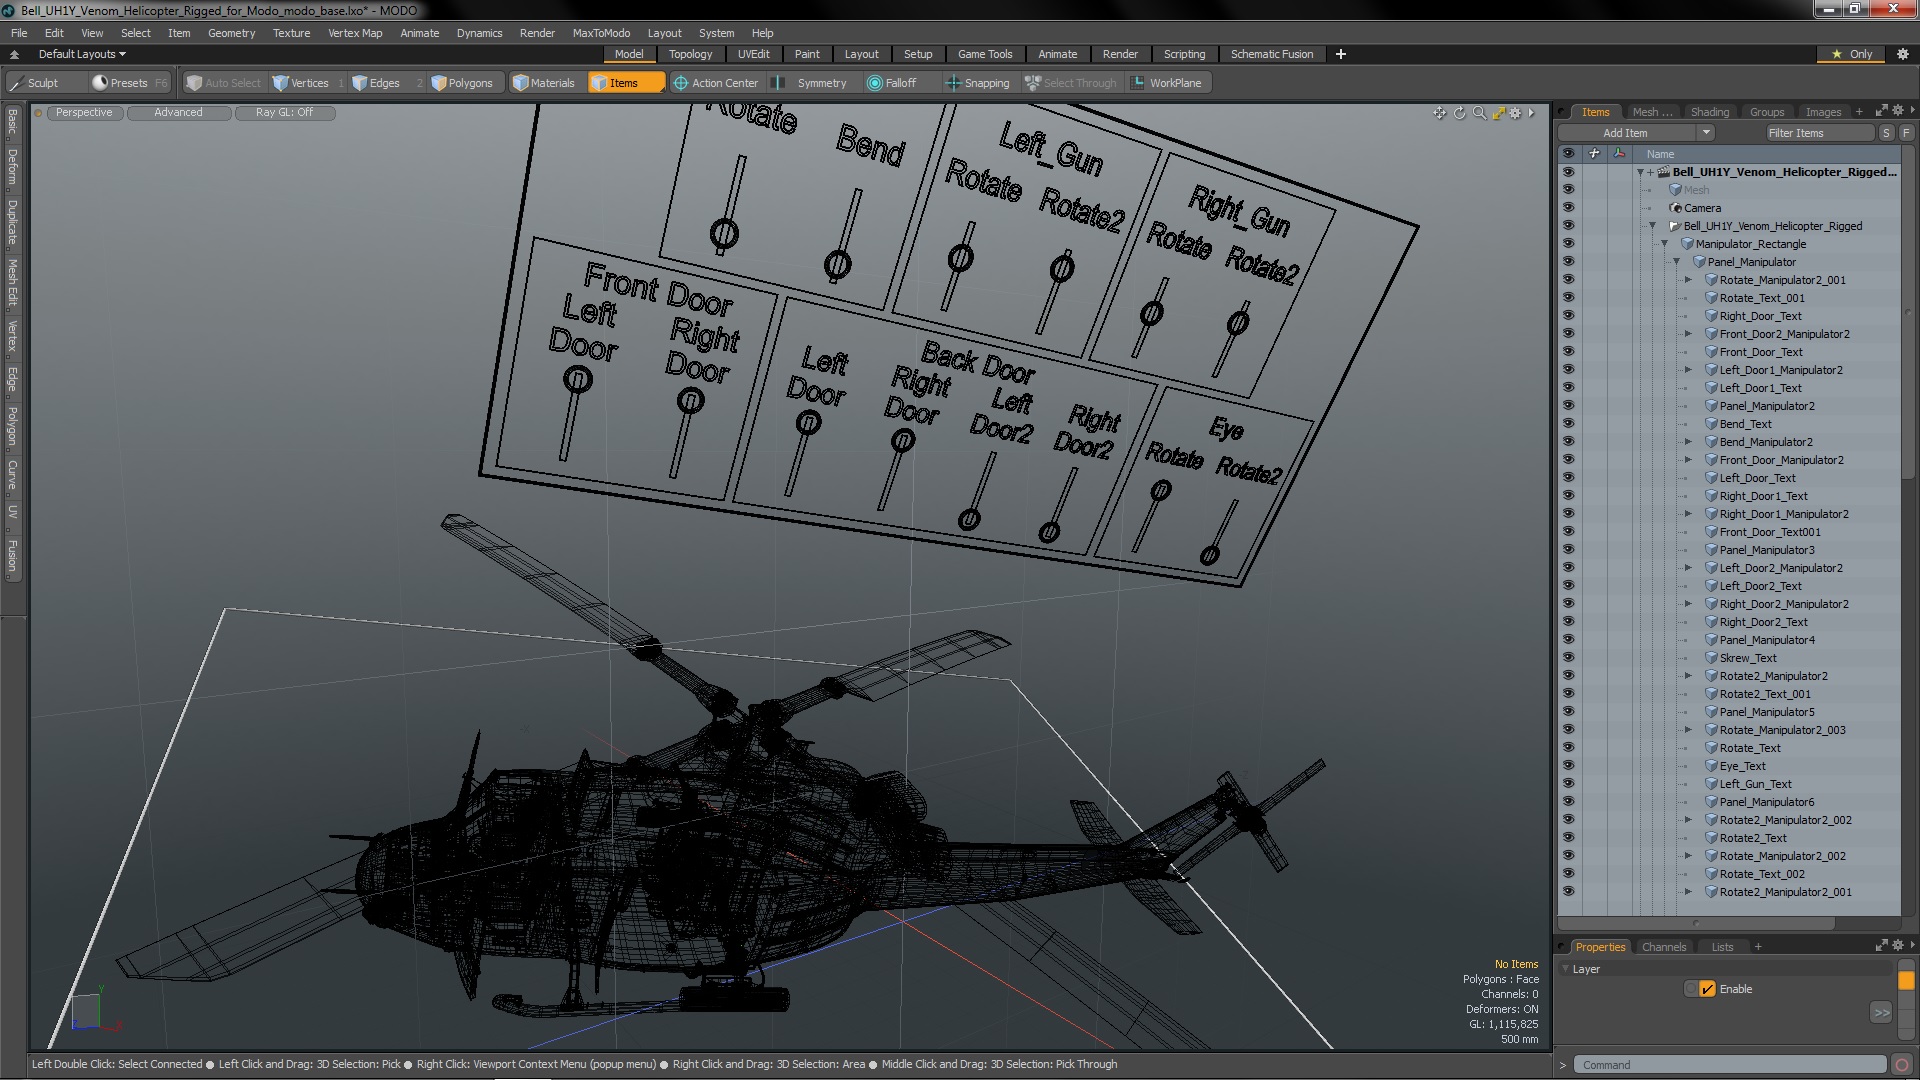Hide the Camera item via eye icon

(1568, 208)
